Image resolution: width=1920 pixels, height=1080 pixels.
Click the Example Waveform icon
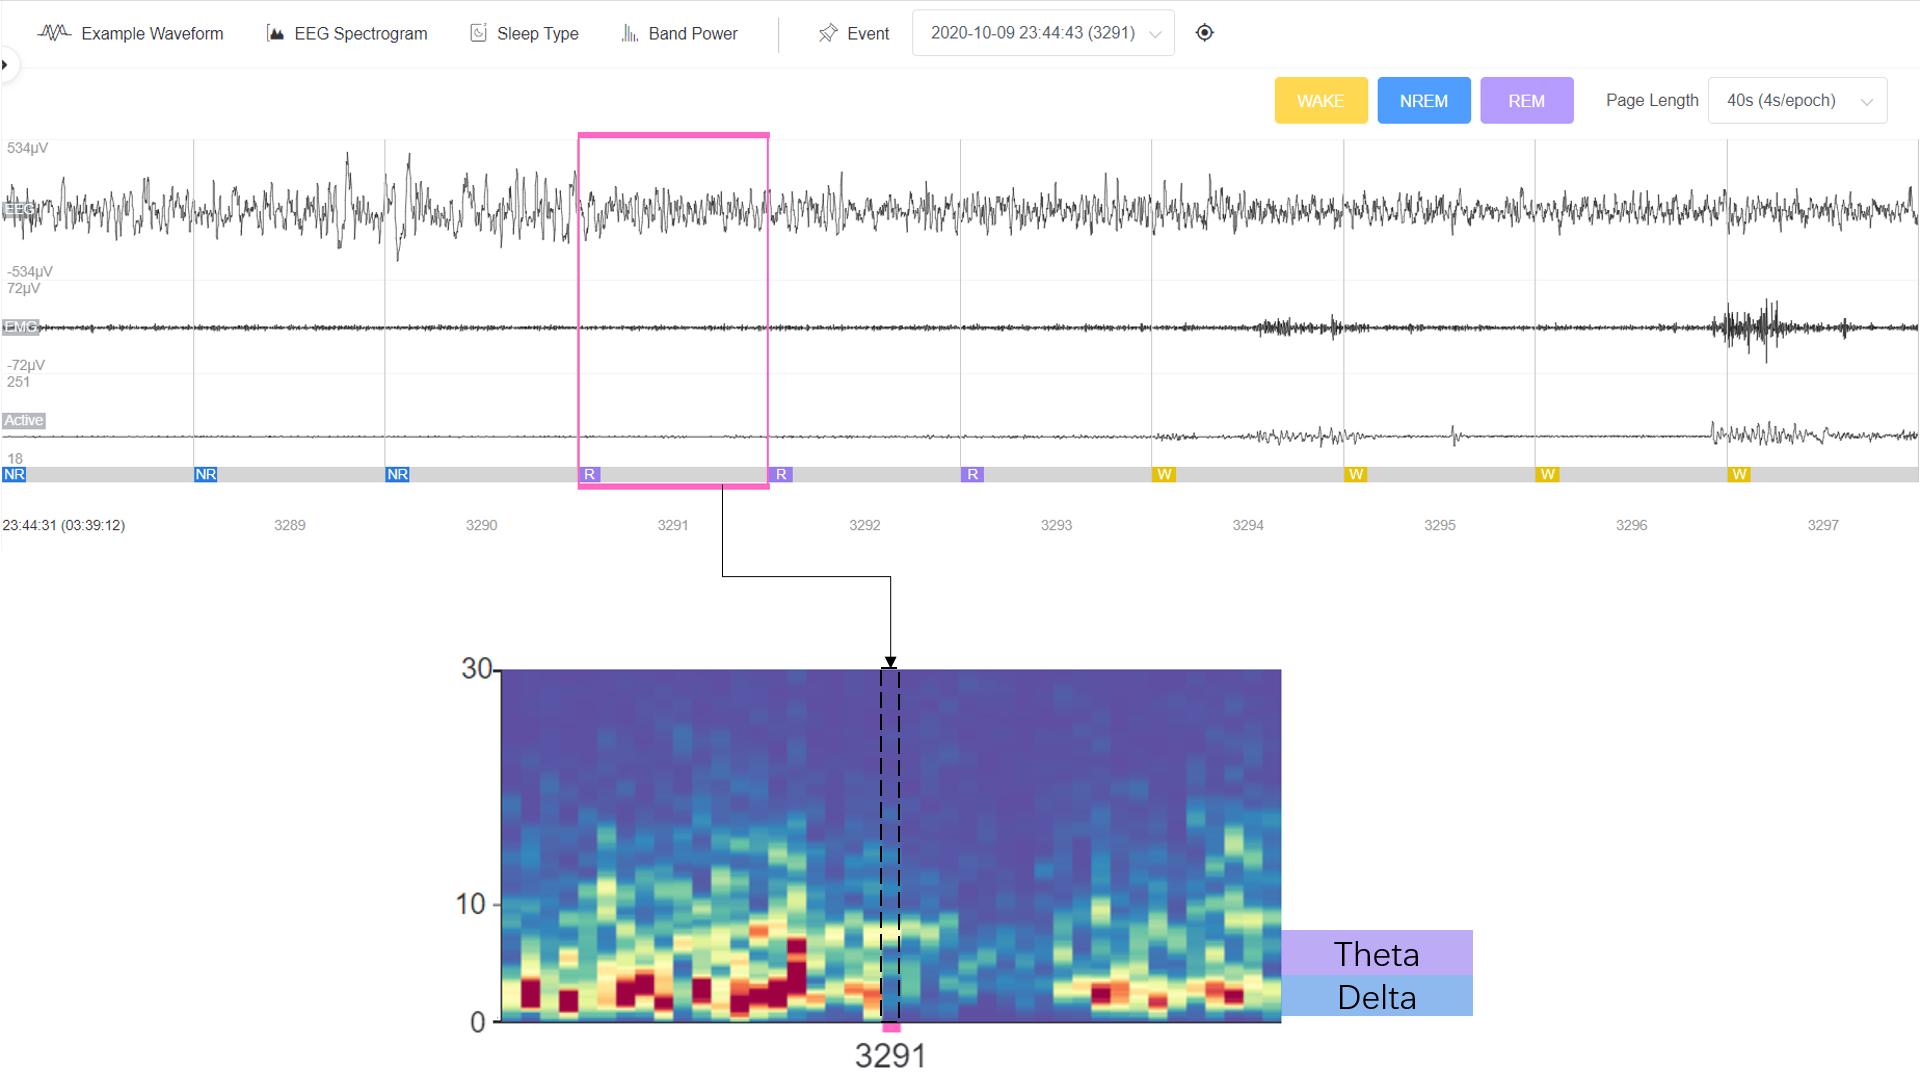click(54, 33)
